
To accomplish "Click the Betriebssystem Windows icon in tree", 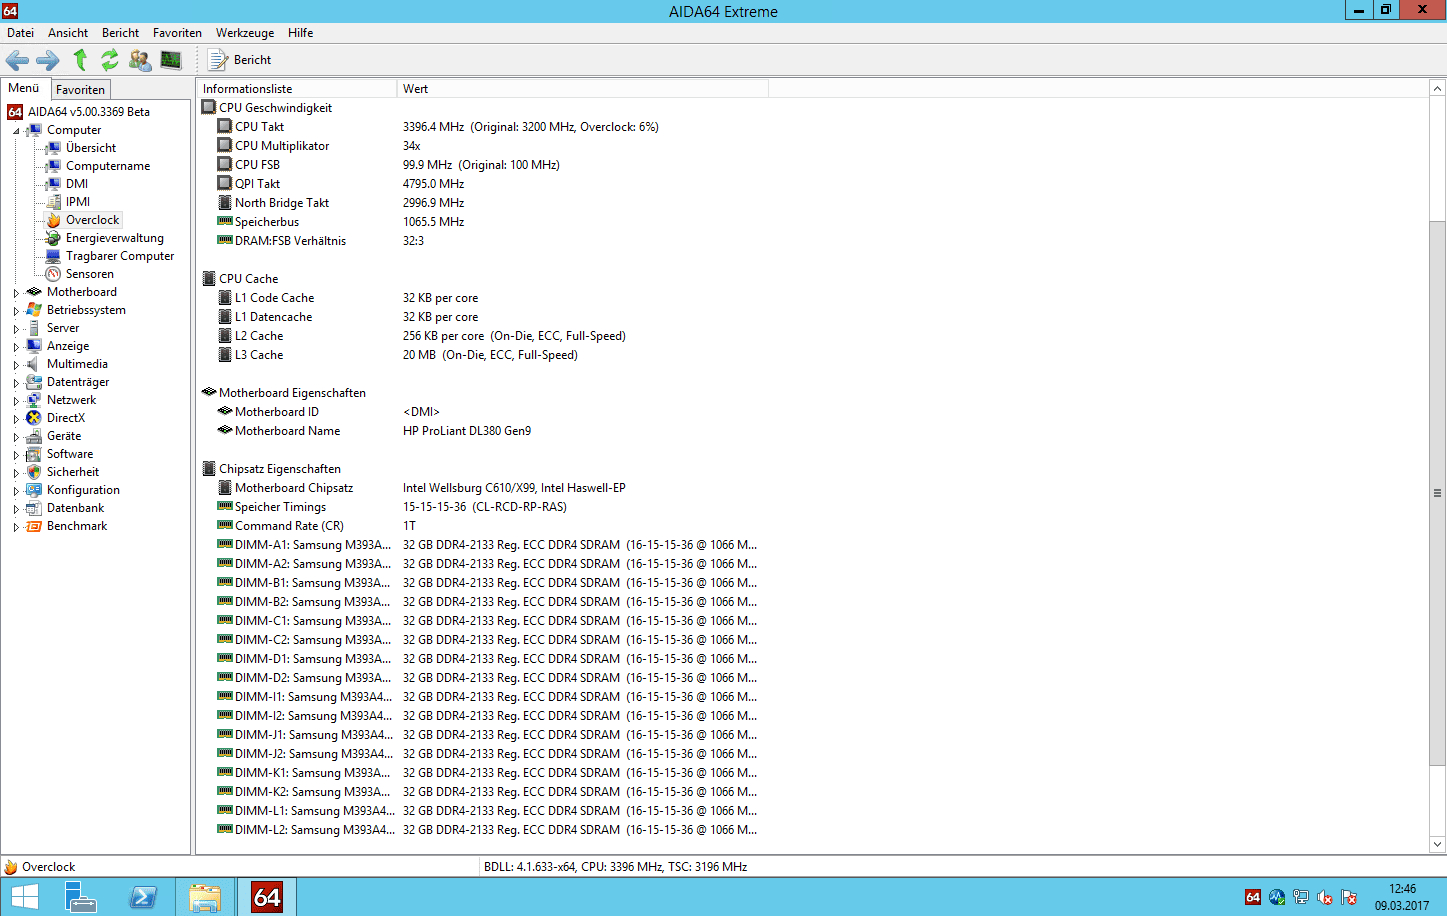I will [34, 310].
